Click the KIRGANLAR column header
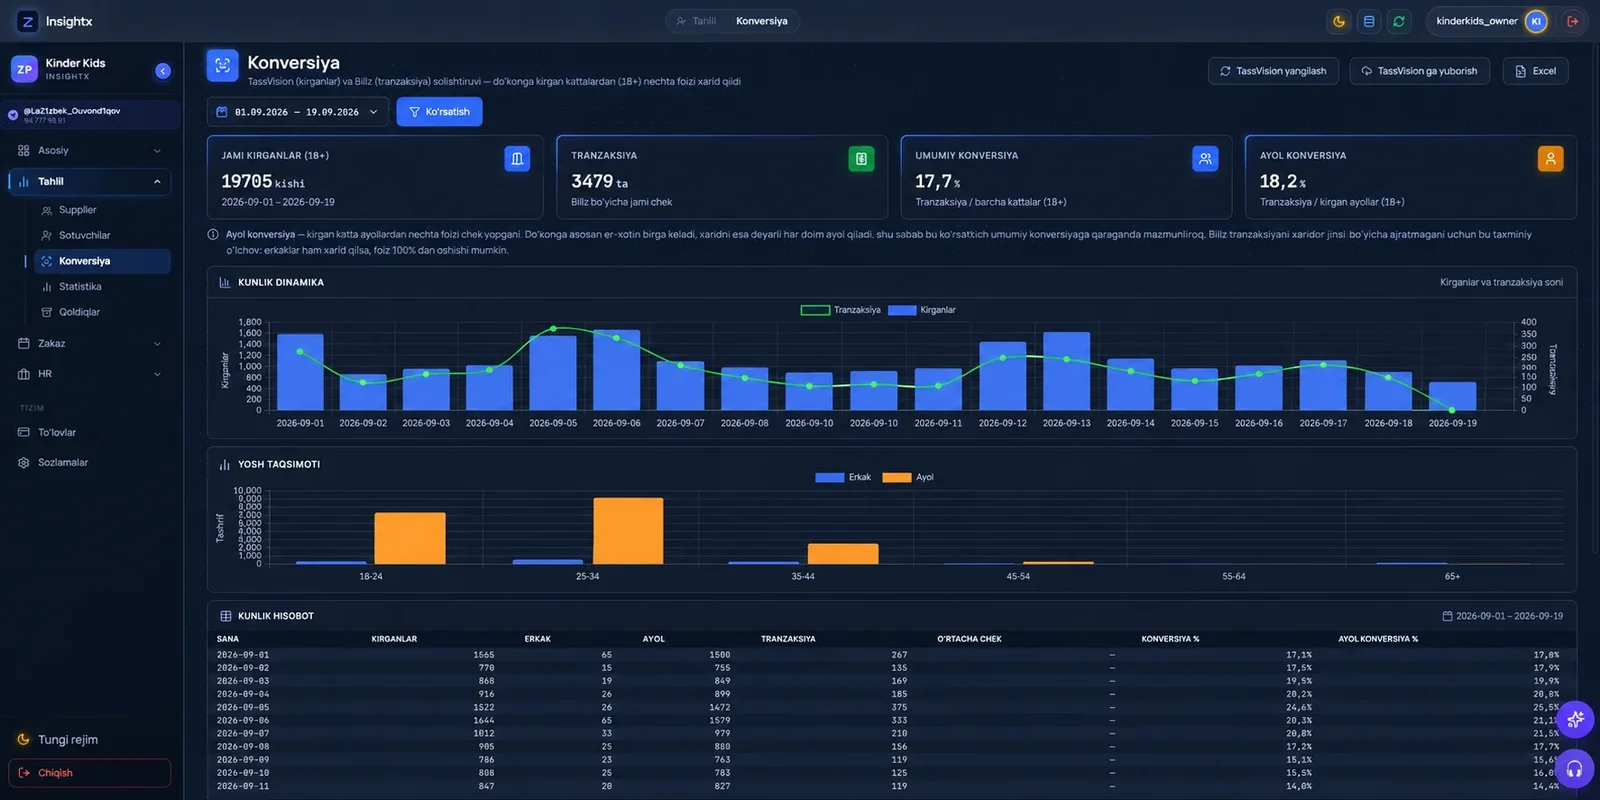 [x=394, y=639]
